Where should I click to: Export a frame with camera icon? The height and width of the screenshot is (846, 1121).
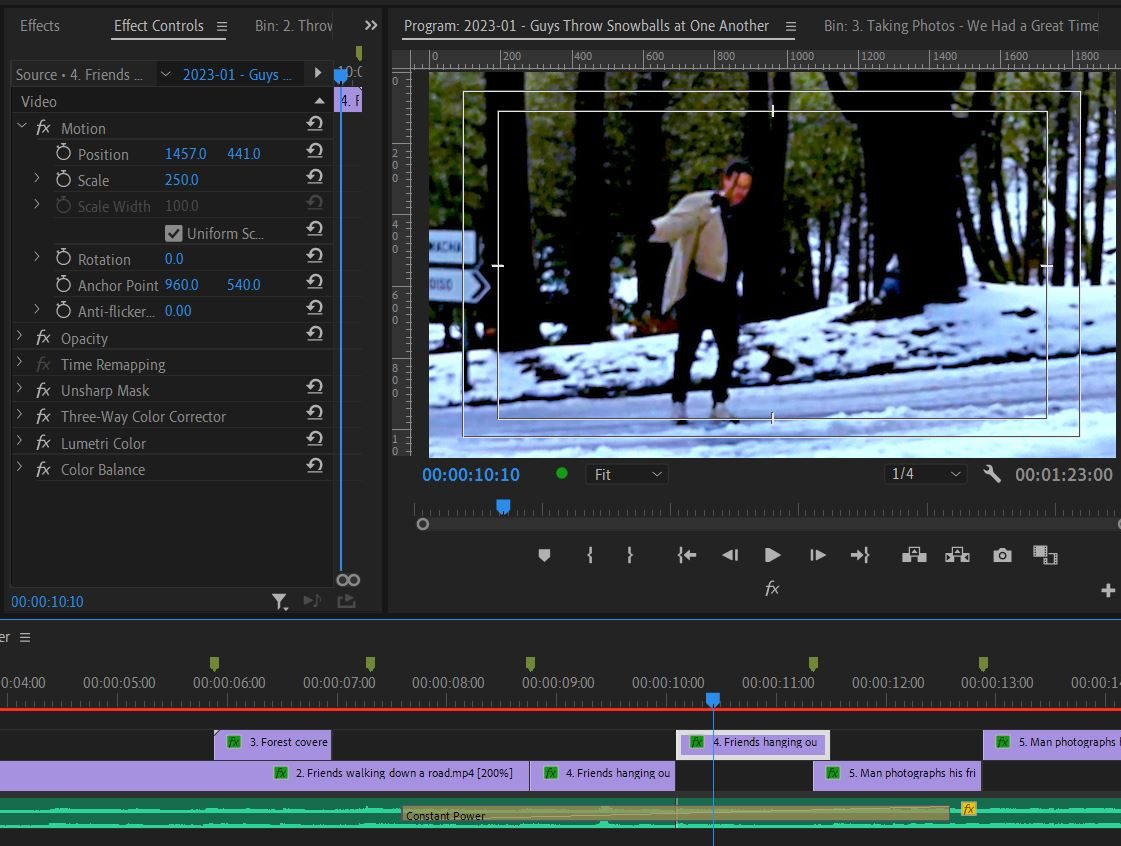point(1002,556)
